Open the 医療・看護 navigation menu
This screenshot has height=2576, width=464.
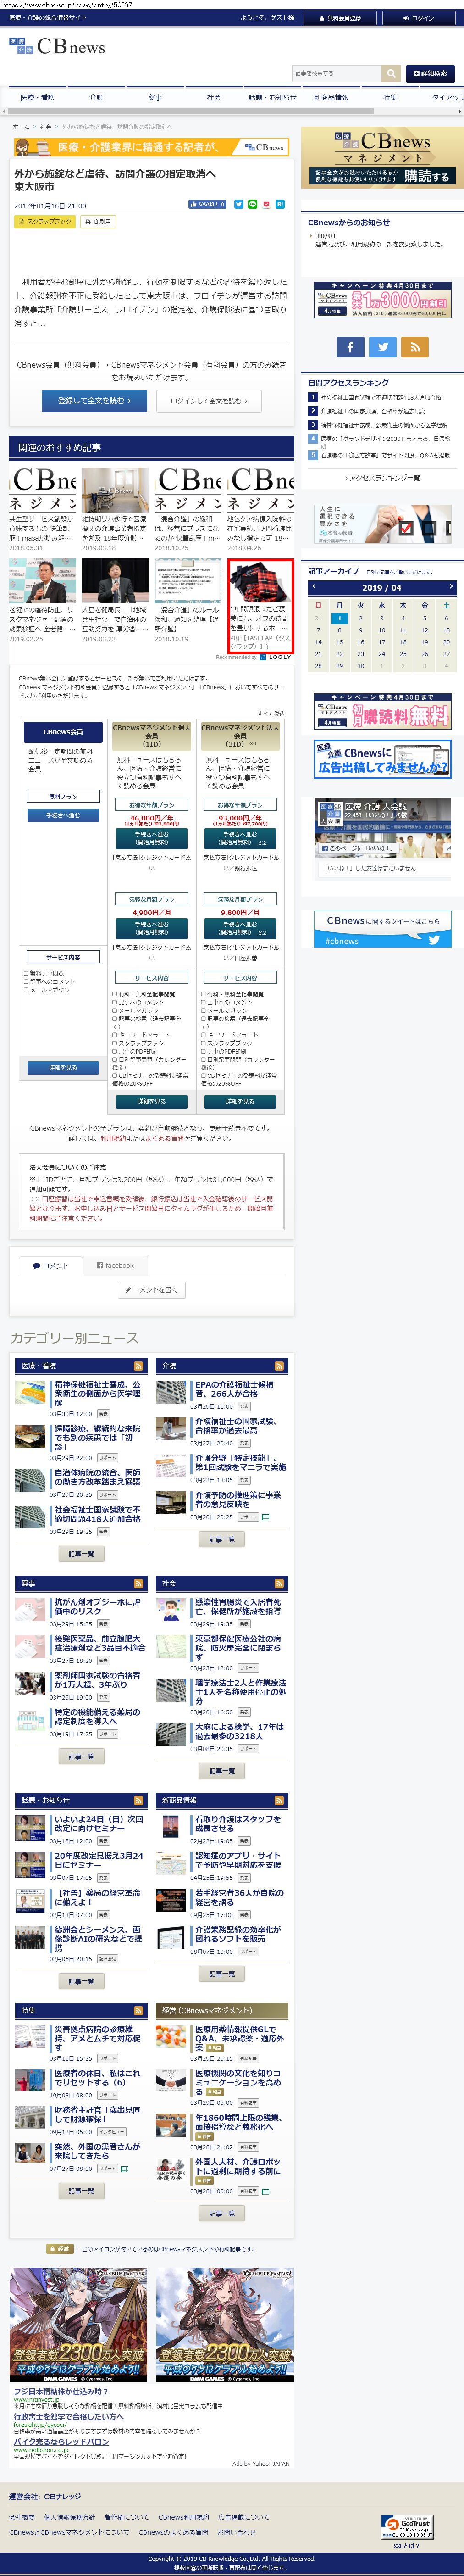tap(38, 98)
